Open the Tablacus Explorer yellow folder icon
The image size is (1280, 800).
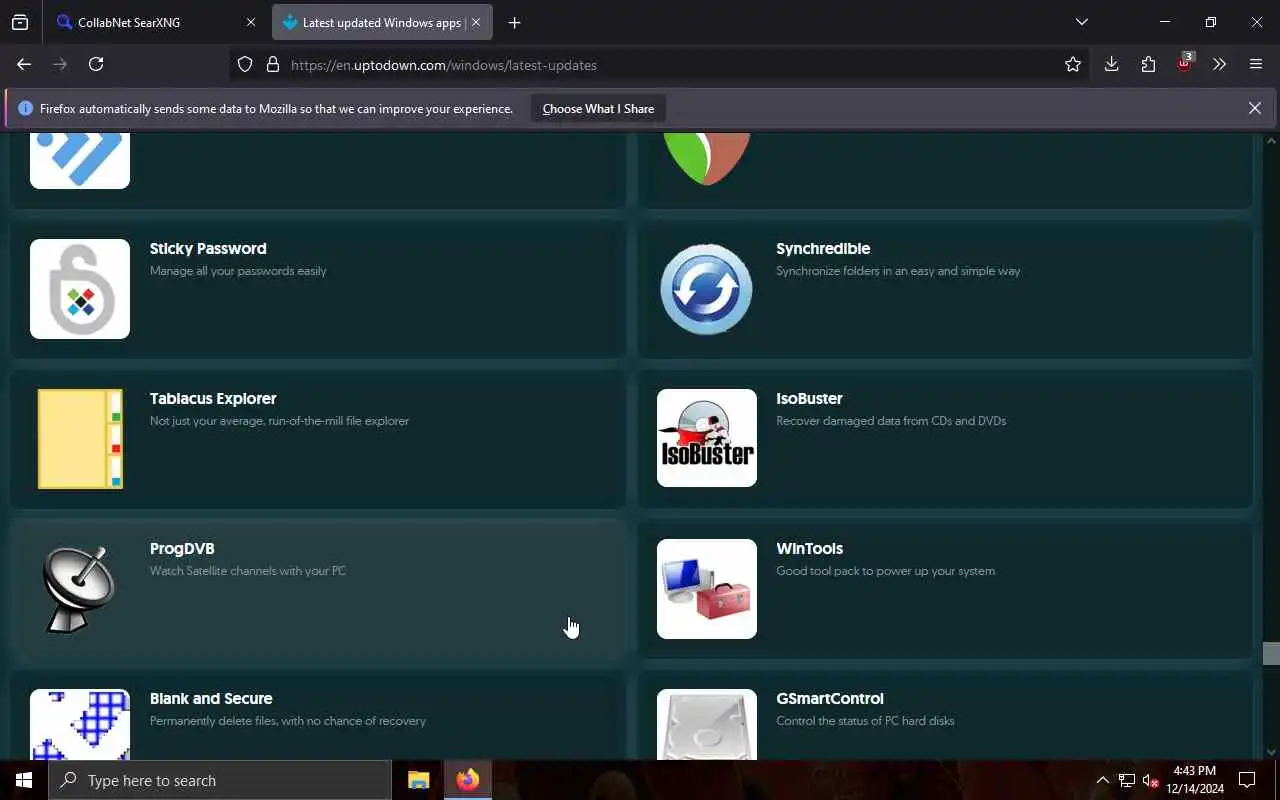click(80, 439)
